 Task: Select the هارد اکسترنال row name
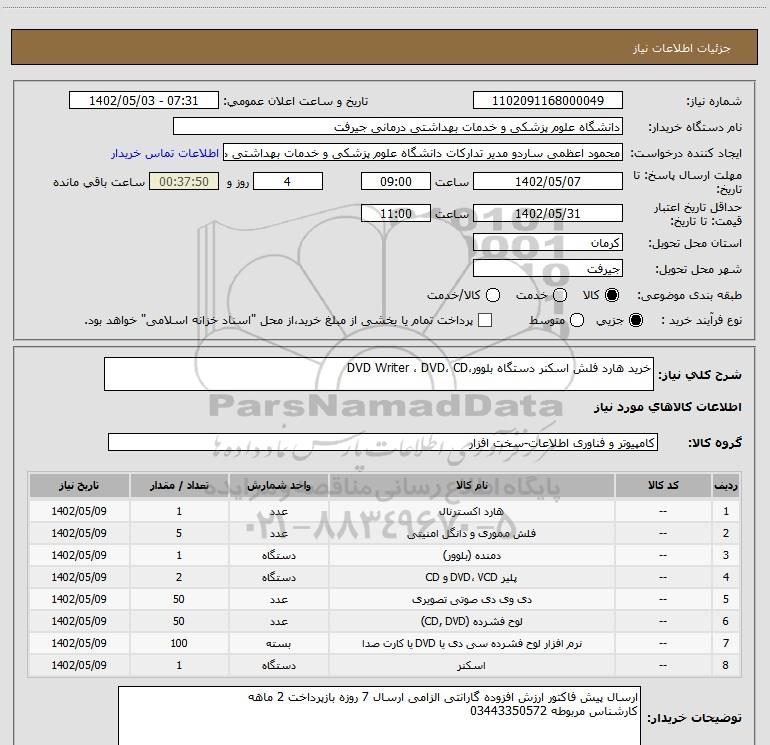(x=471, y=511)
